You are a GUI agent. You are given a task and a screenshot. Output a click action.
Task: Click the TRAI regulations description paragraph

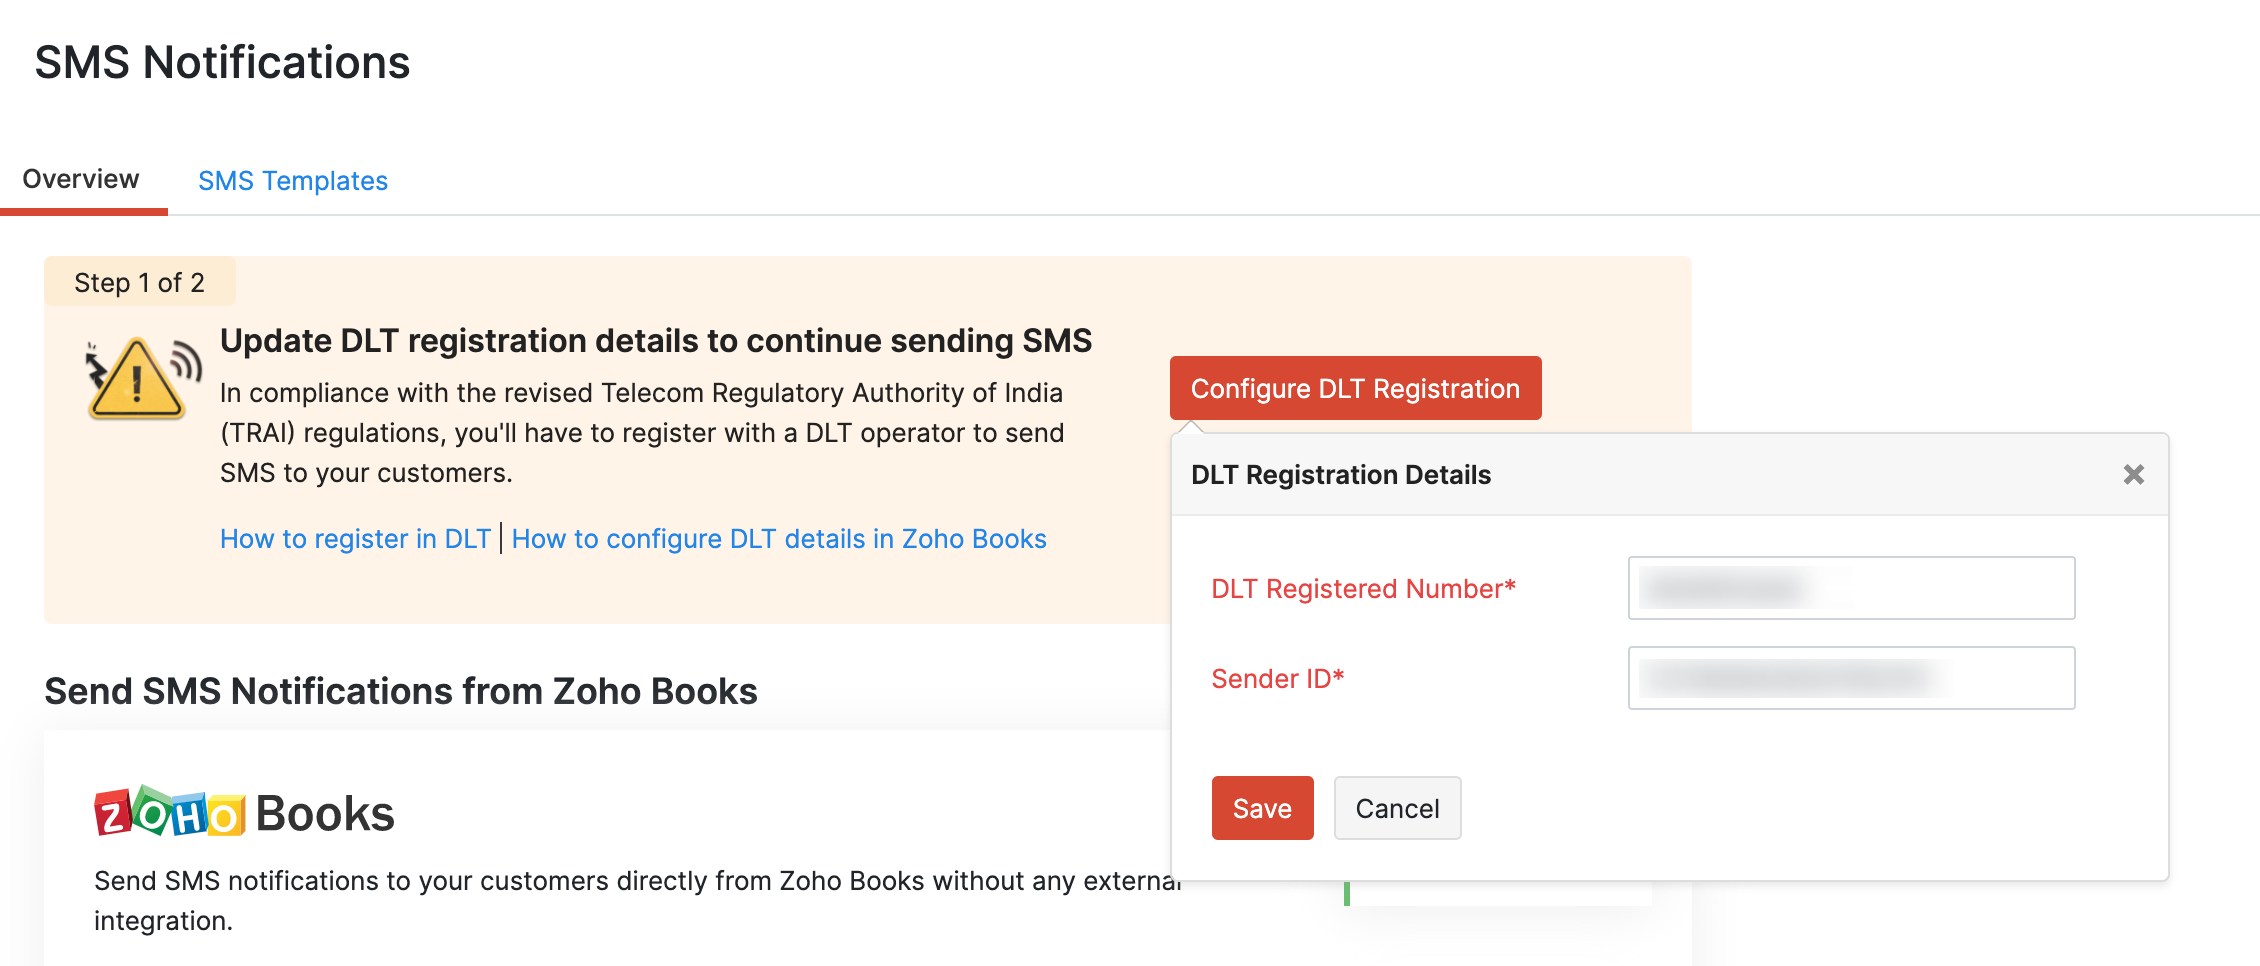[x=641, y=433]
